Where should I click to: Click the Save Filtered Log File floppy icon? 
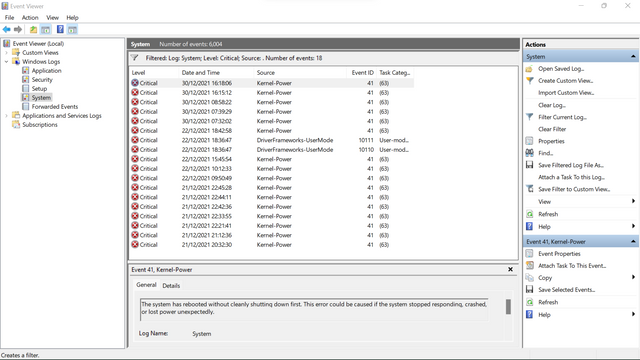coord(529,165)
